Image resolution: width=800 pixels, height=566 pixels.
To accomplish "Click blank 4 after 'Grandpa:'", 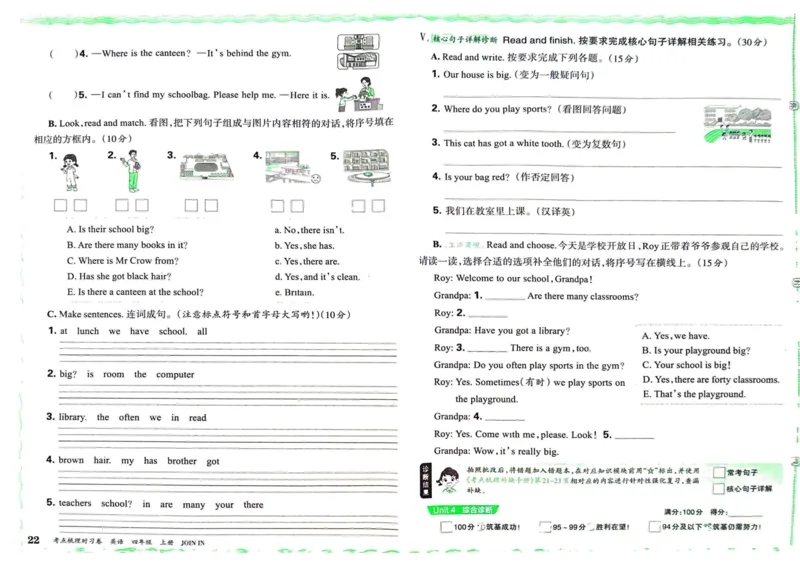I will click(x=505, y=417).
